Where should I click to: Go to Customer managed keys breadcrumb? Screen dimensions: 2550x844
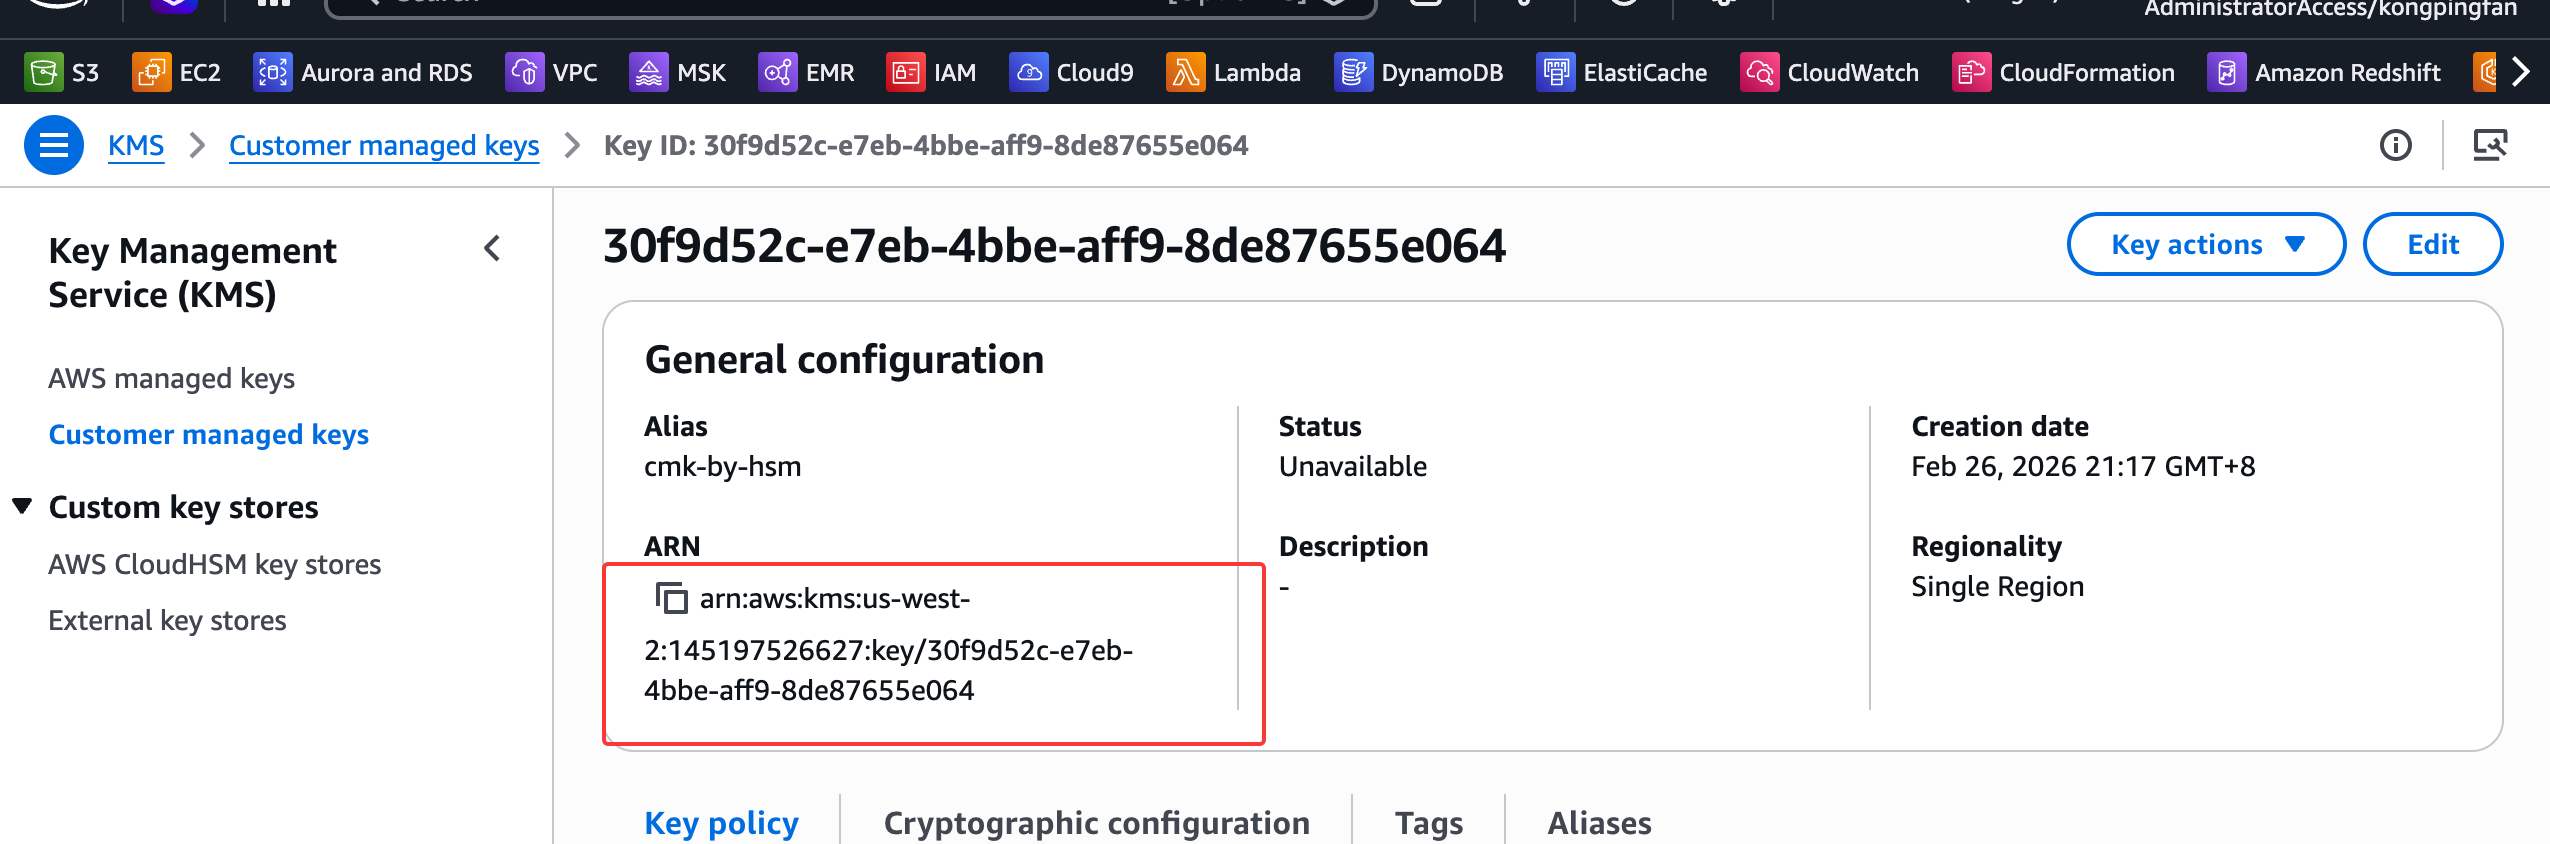click(384, 146)
